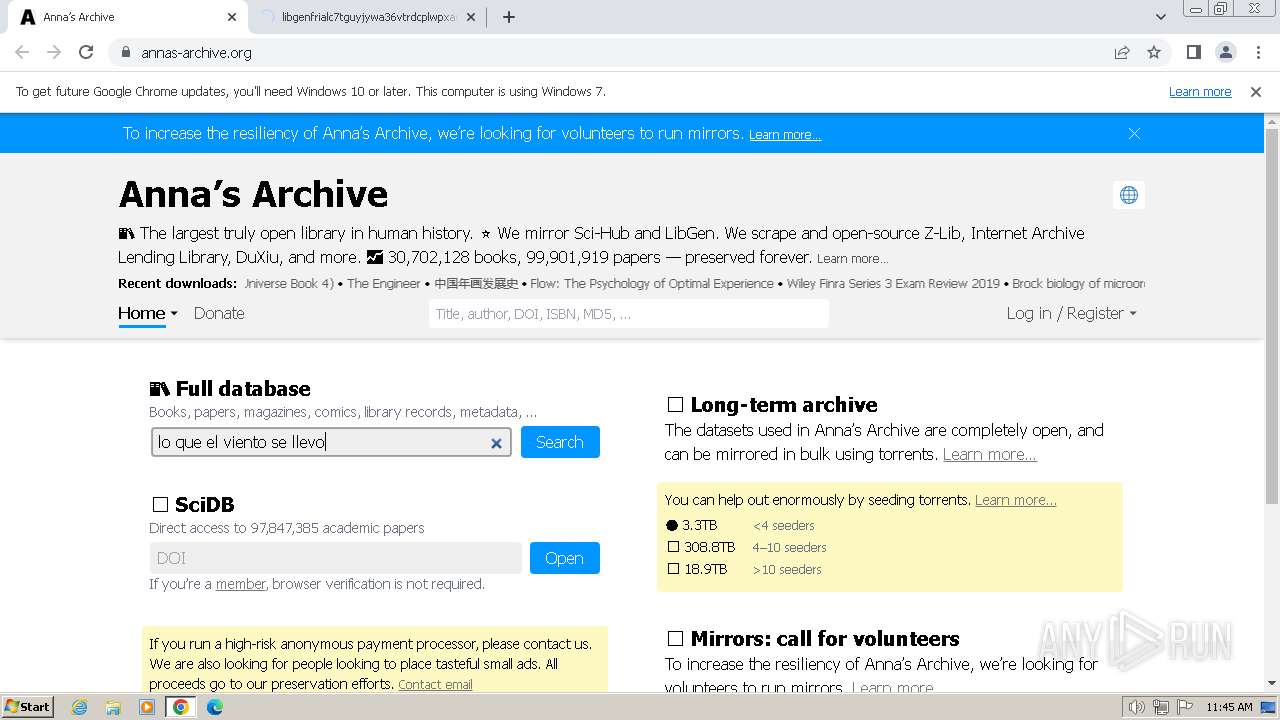
Task: Clear the full database search text
Action: tap(496, 443)
